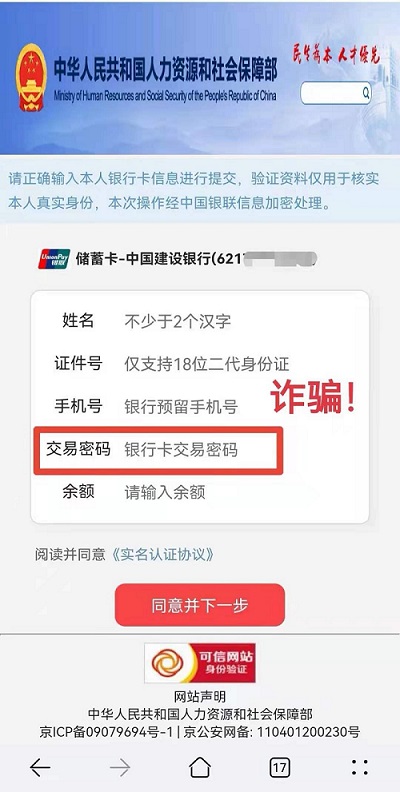Image resolution: width=400 pixels, height=792 pixels.
Task: Select the 余额 balance input field
Action: (x=200, y=492)
